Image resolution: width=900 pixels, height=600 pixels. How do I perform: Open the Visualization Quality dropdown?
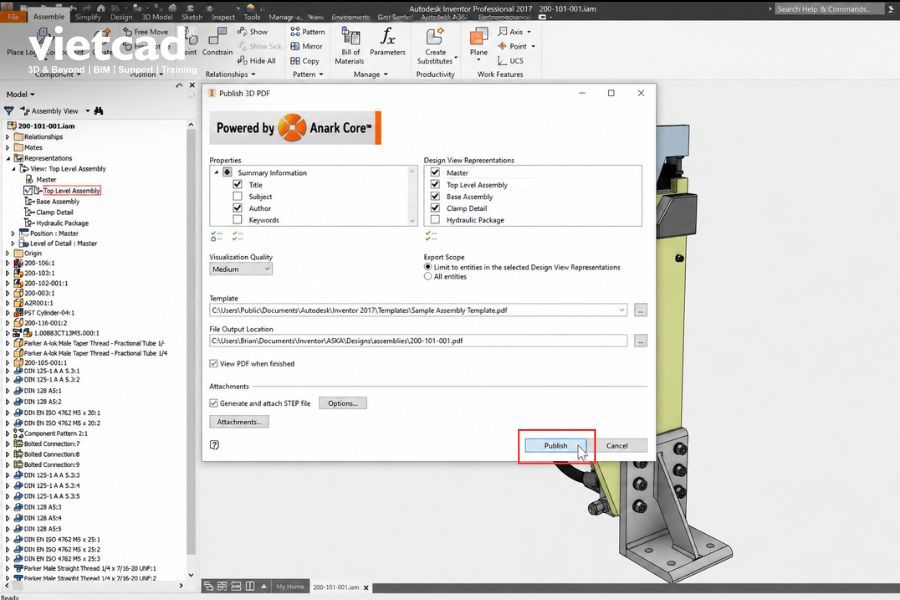tap(241, 269)
